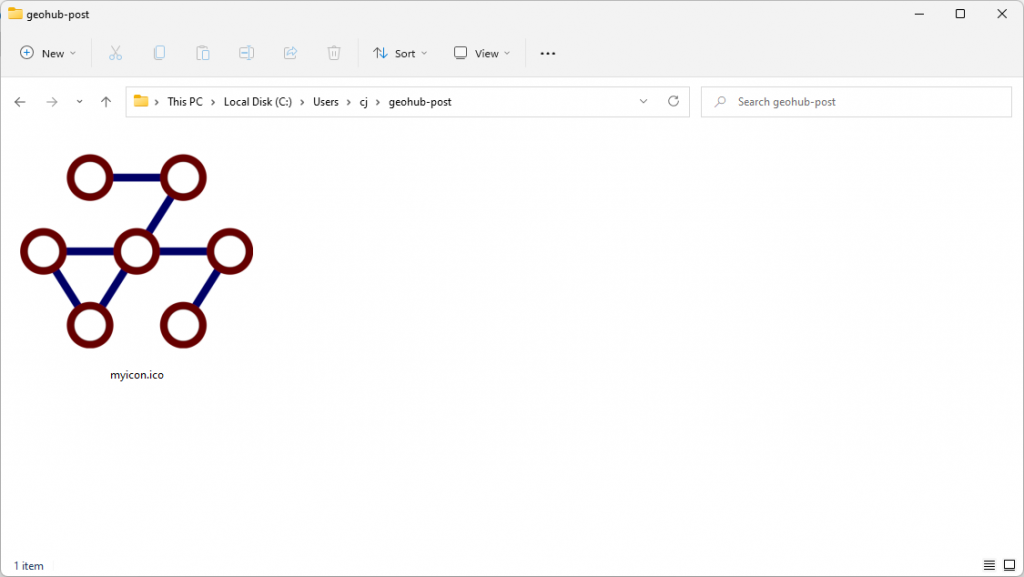Click the Paste clipboard icon
Image resolution: width=1024 pixels, height=577 pixels.
(x=203, y=54)
